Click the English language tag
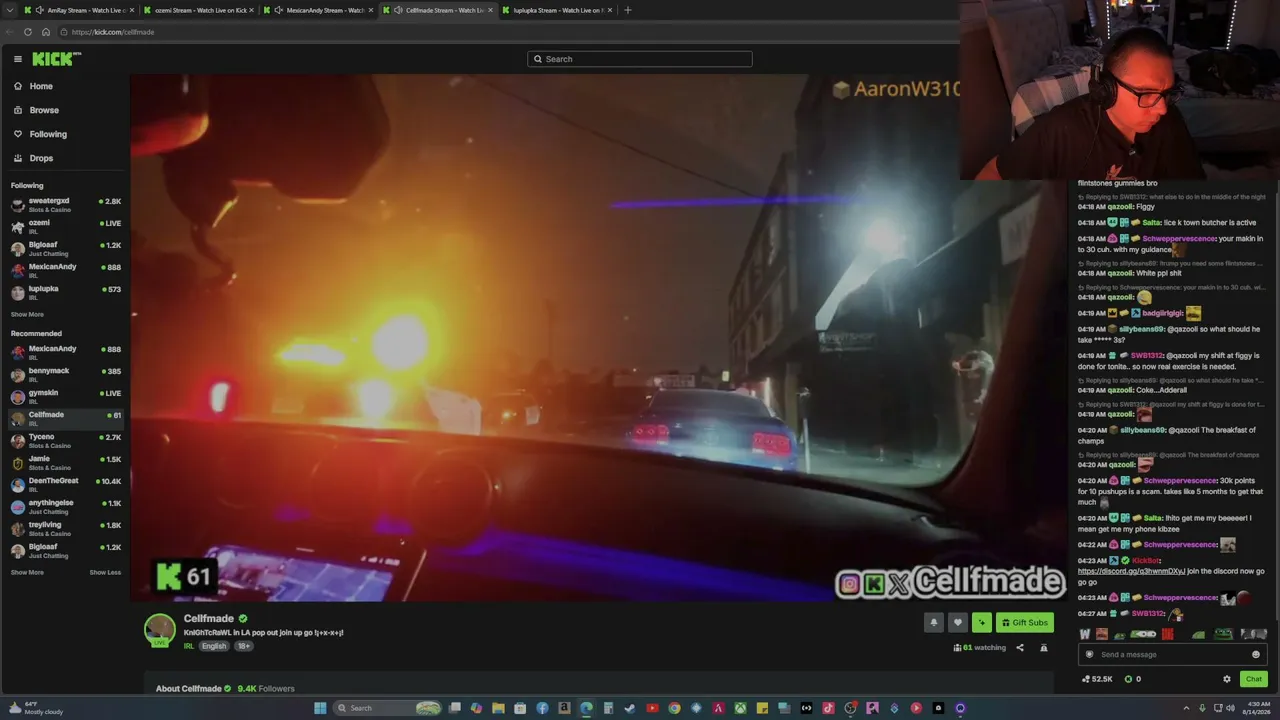 (x=214, y=646)
